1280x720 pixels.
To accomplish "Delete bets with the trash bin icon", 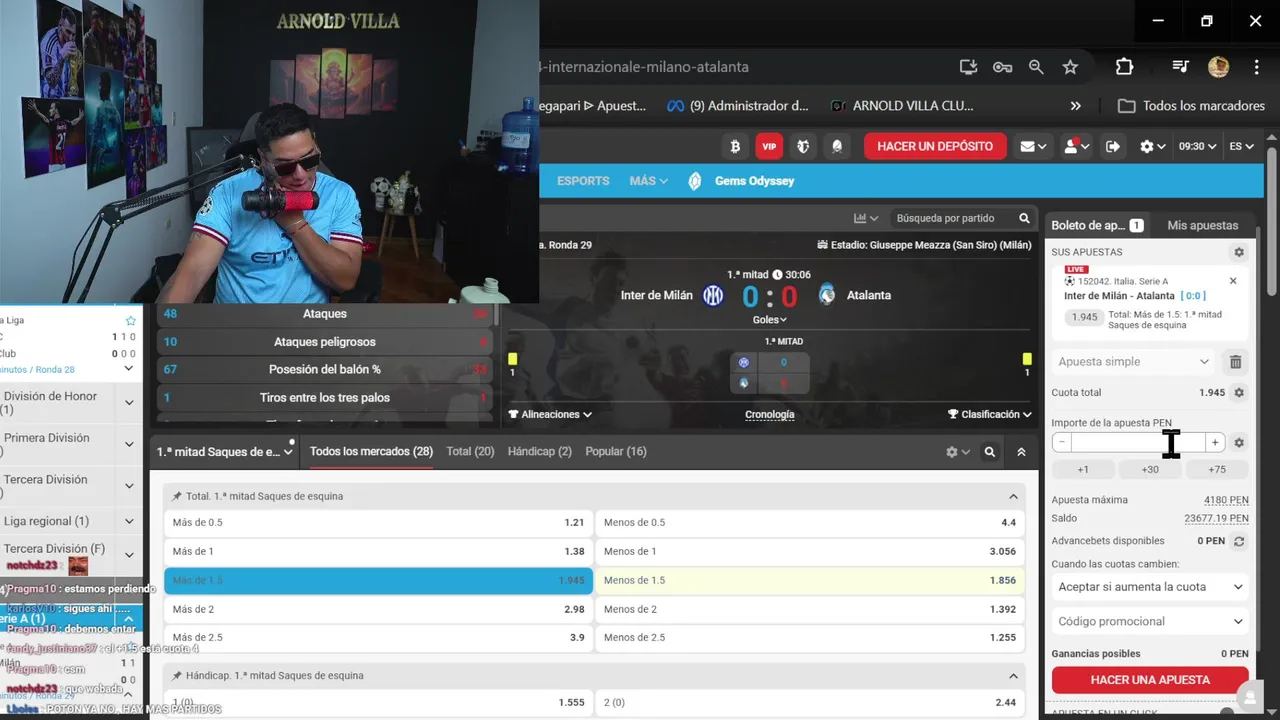I will [1236, 362].
